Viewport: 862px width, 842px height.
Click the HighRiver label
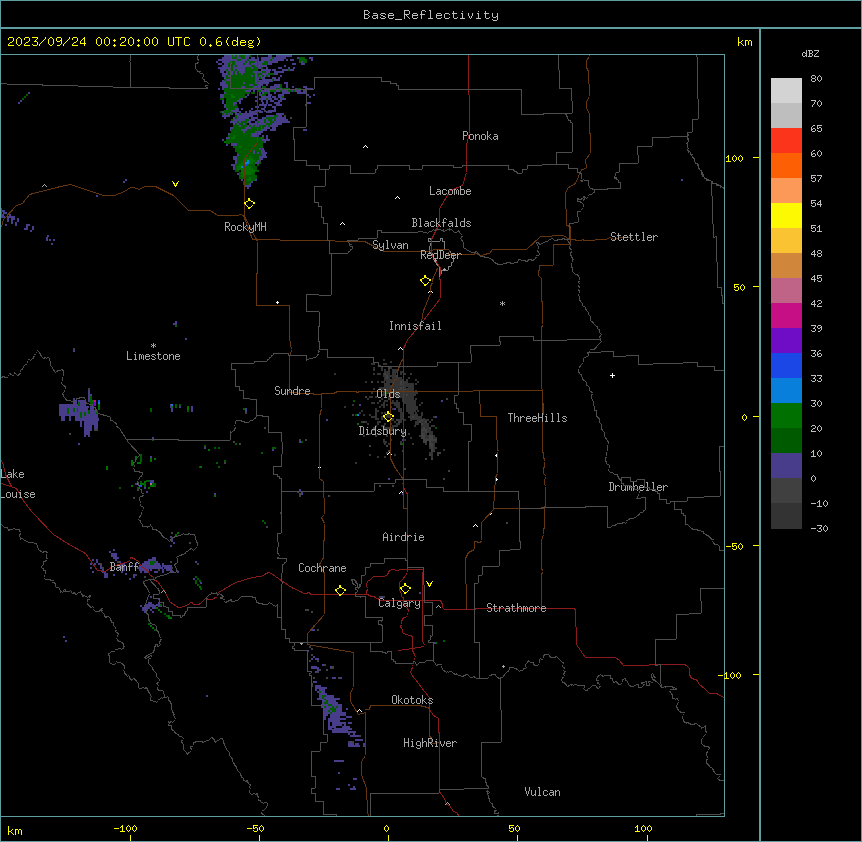(430, 743)
